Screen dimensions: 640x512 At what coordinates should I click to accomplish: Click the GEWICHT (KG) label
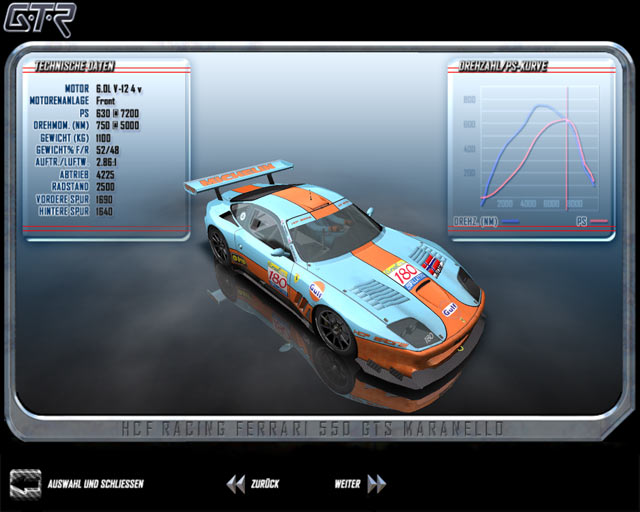tap(64, 138)
